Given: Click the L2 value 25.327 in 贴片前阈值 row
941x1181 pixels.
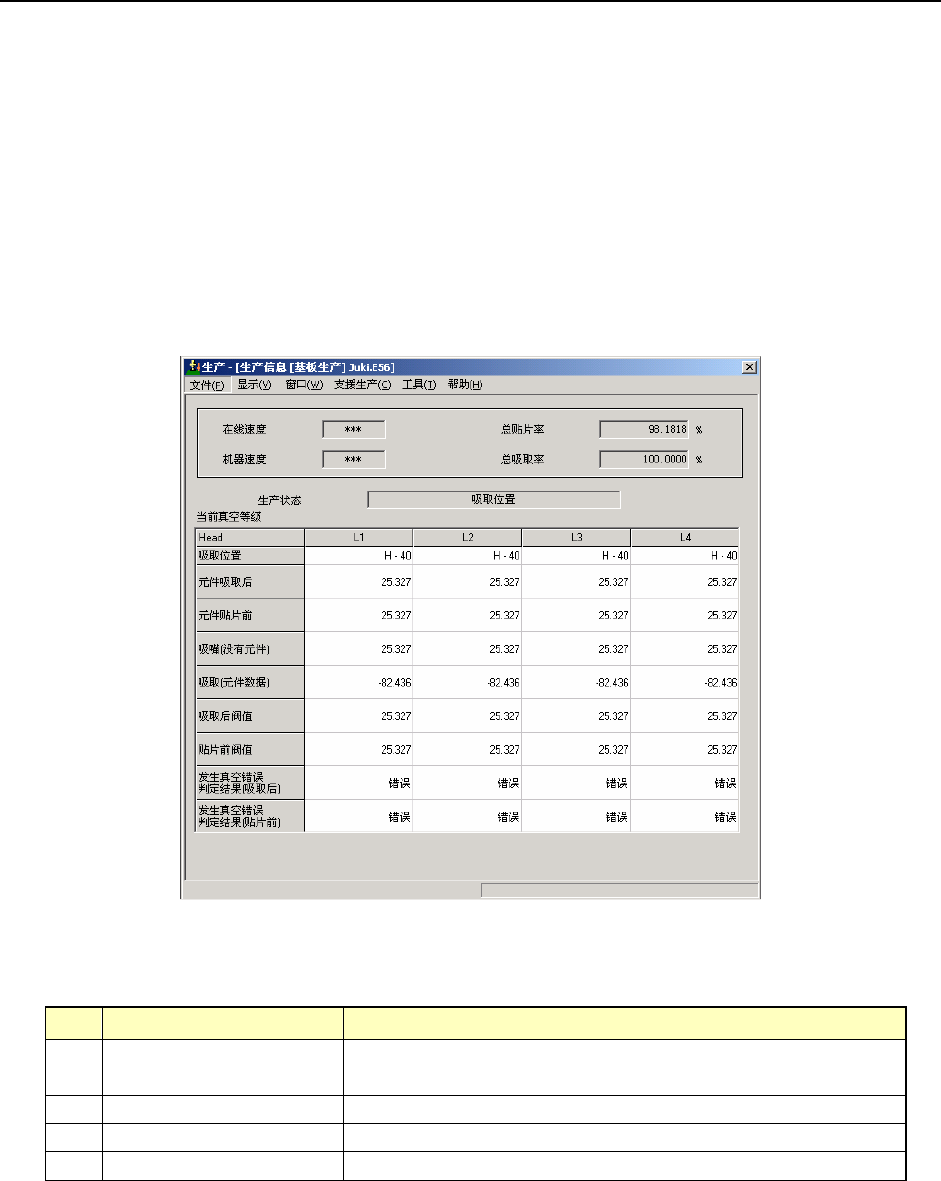Looking at the screenshot, I should pos(467,749).
